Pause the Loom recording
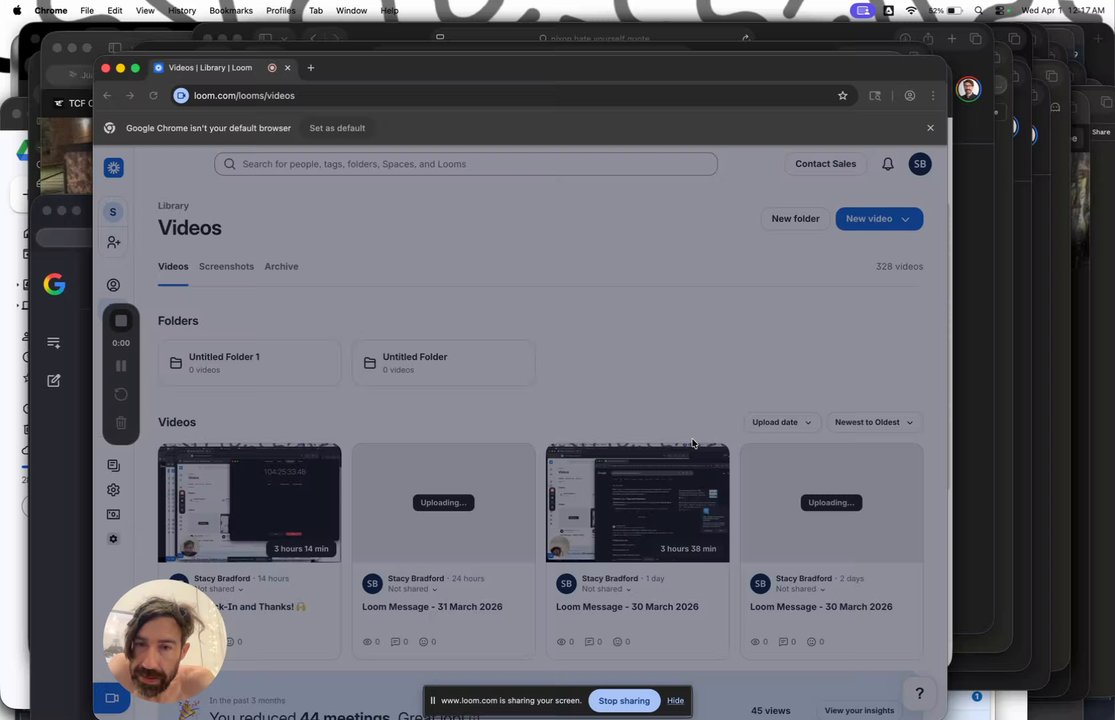Image resolution: width=1115 pixels, height=720 pixels. [x=121, y=366]
